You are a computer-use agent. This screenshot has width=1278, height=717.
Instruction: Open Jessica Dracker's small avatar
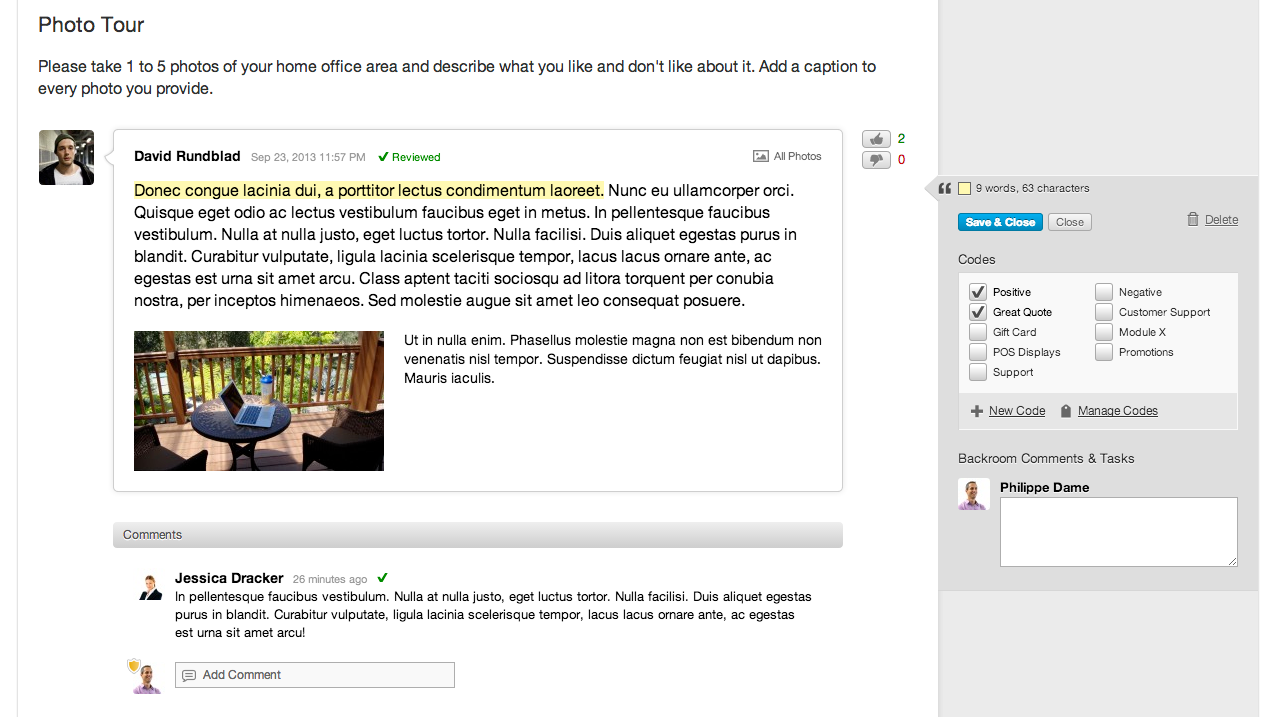[150, 587]
